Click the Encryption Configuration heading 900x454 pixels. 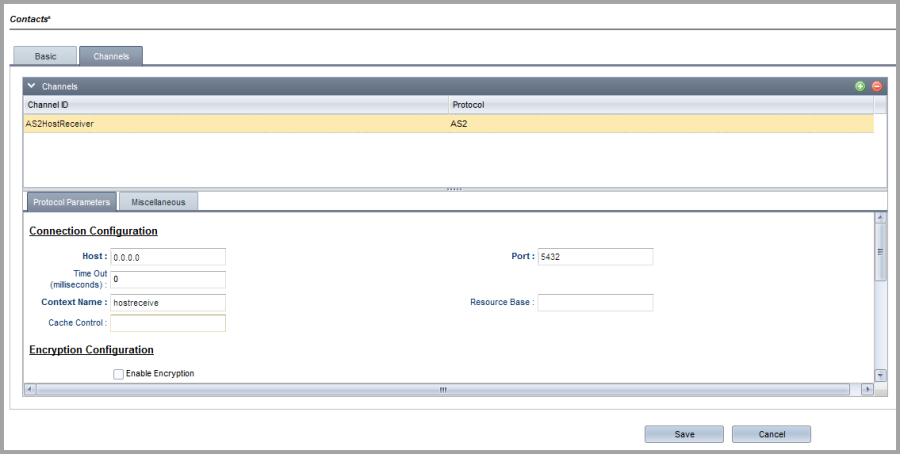tap(91, 350)
